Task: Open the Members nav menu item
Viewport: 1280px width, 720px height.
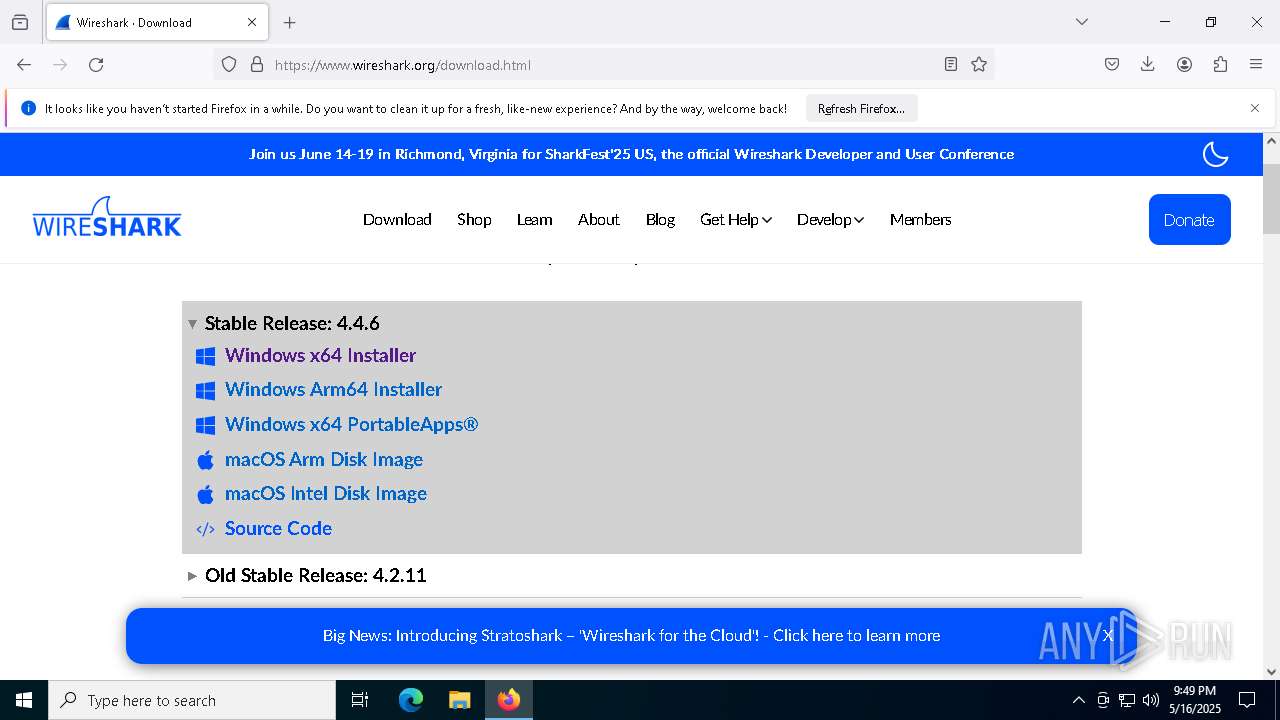Action: [x=920, y=219]
